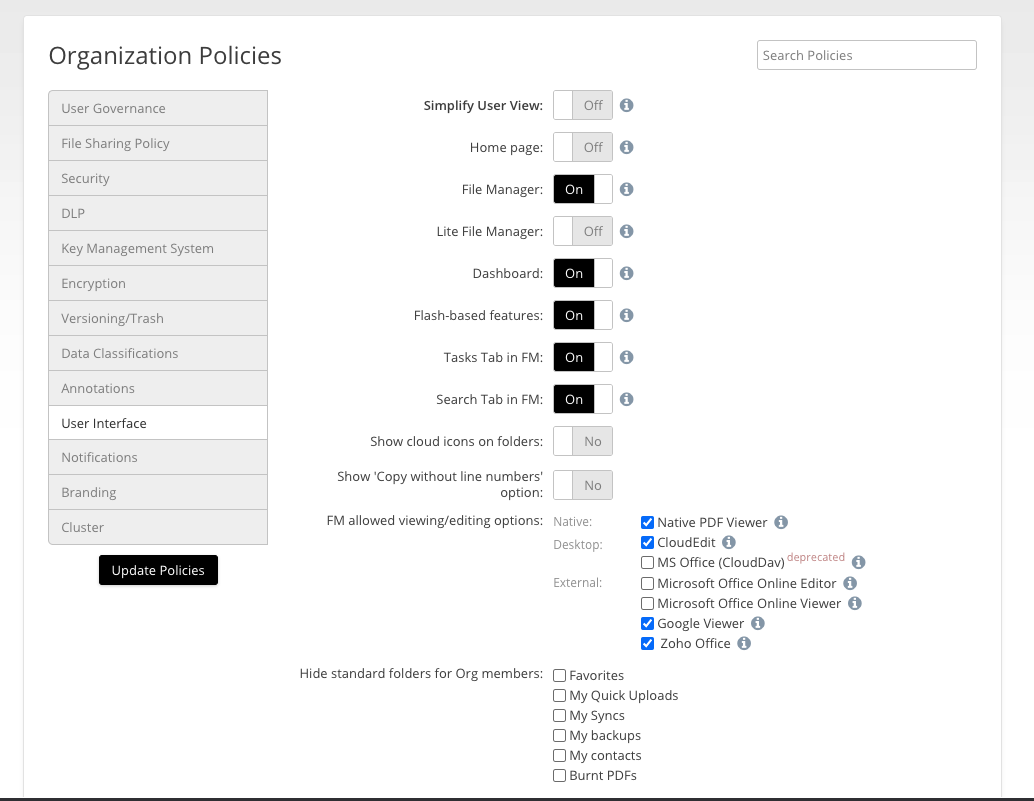Open Versioning/Trash tab
Image resolution: width=1034 pixels, height=801 pixels.
158,318
